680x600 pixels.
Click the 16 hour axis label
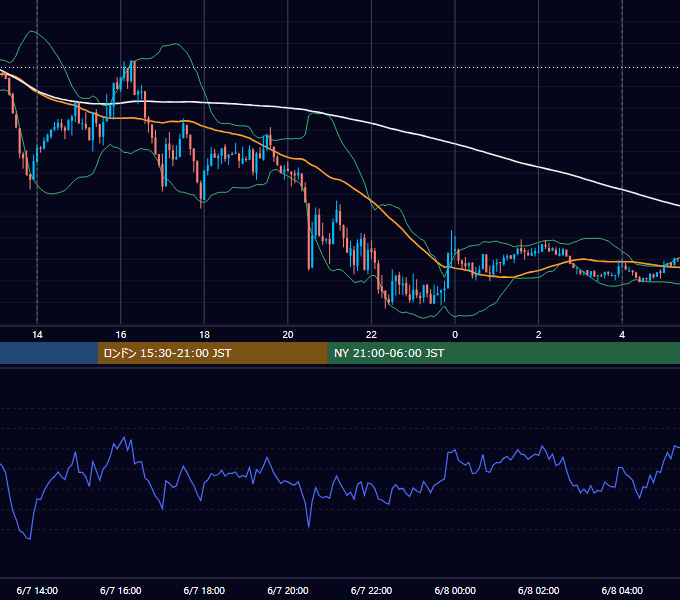click(121, 335)
